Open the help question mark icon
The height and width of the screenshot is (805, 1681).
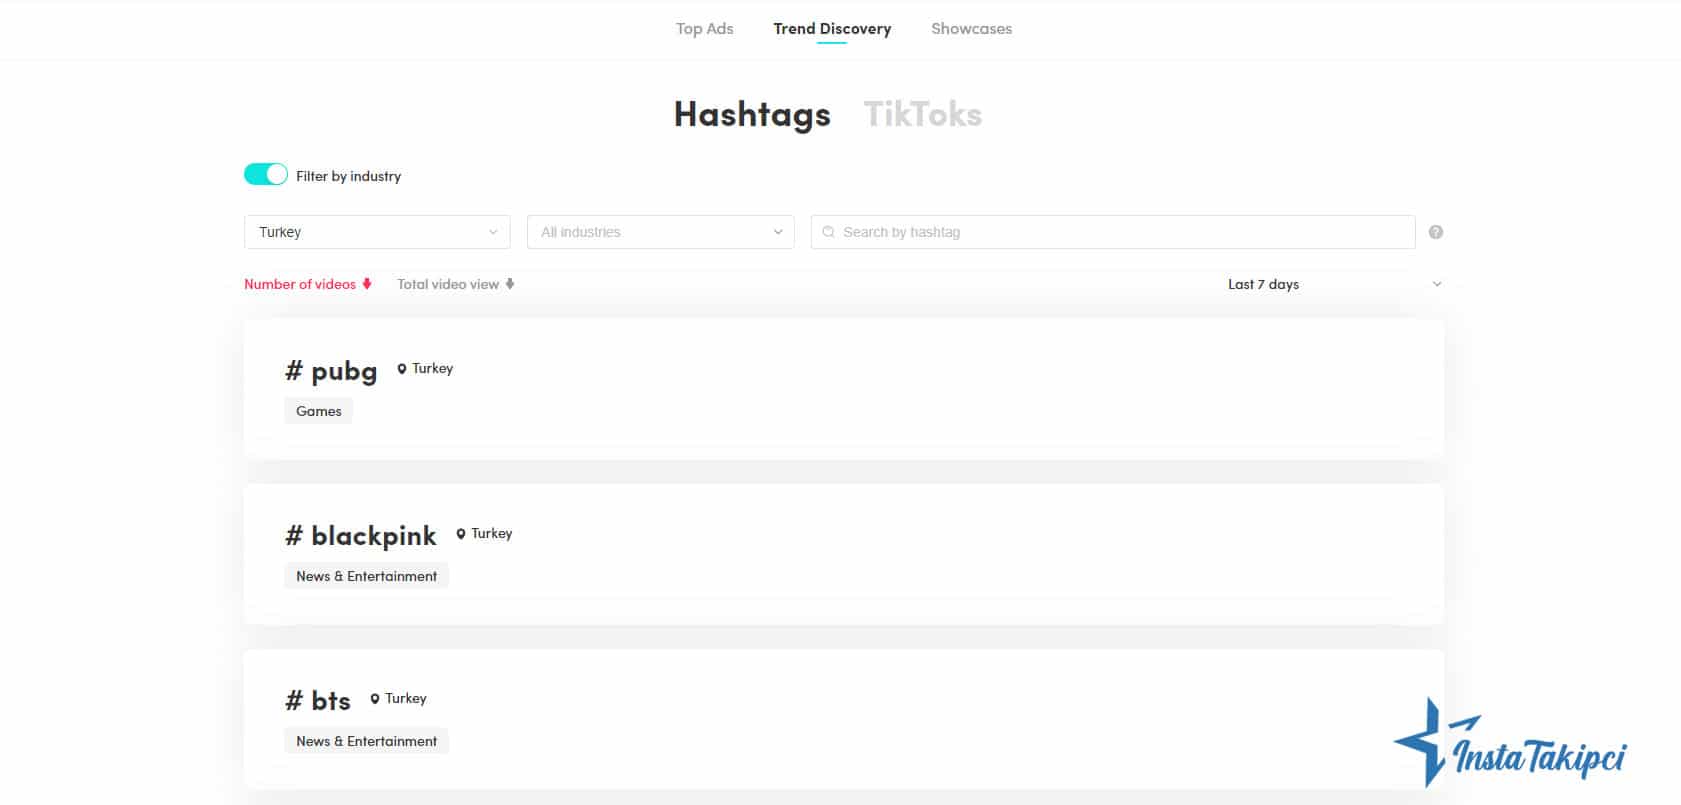tap(1436, 232)
